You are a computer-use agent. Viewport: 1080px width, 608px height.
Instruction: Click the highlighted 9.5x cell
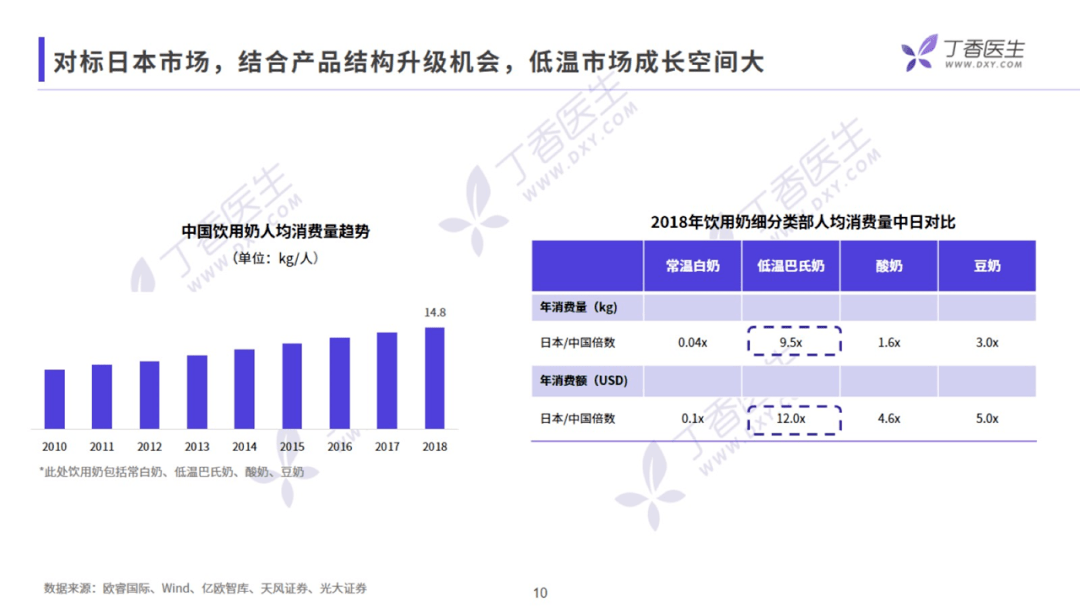click(793, 342)
